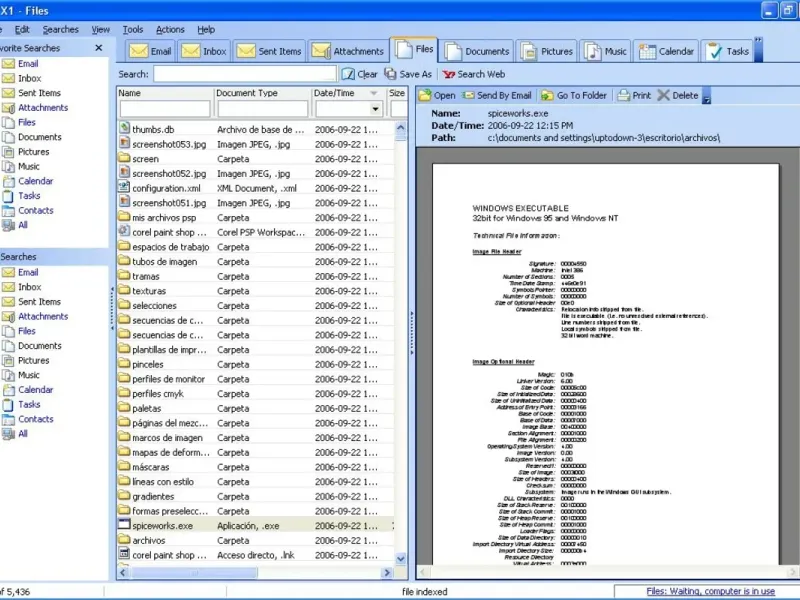
Task: Sort files by the Document Type column header
Action: 263,93
